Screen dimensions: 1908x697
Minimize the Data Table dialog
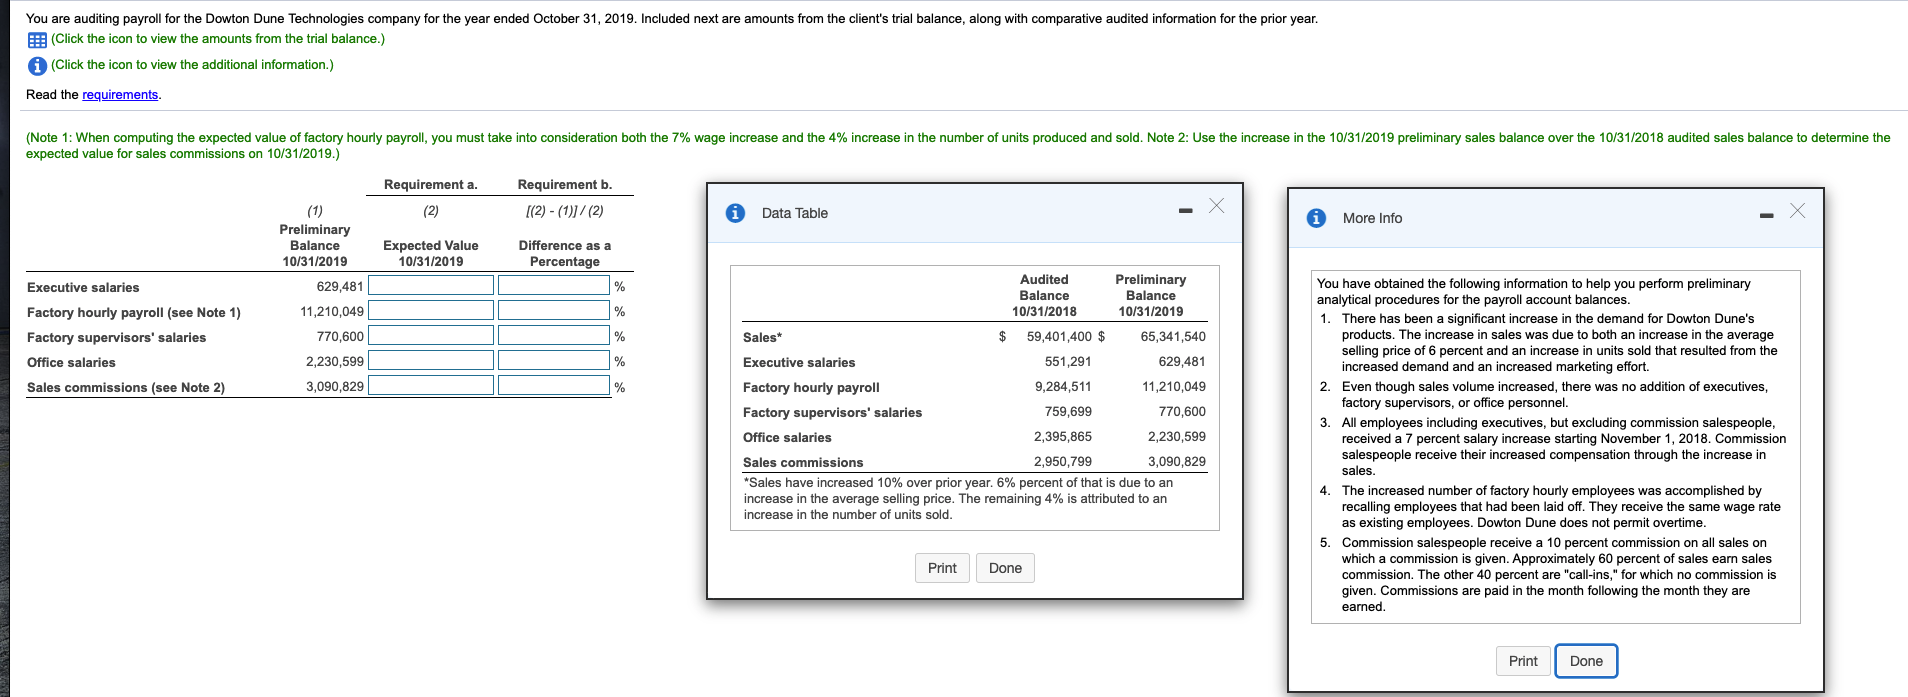1185,210
